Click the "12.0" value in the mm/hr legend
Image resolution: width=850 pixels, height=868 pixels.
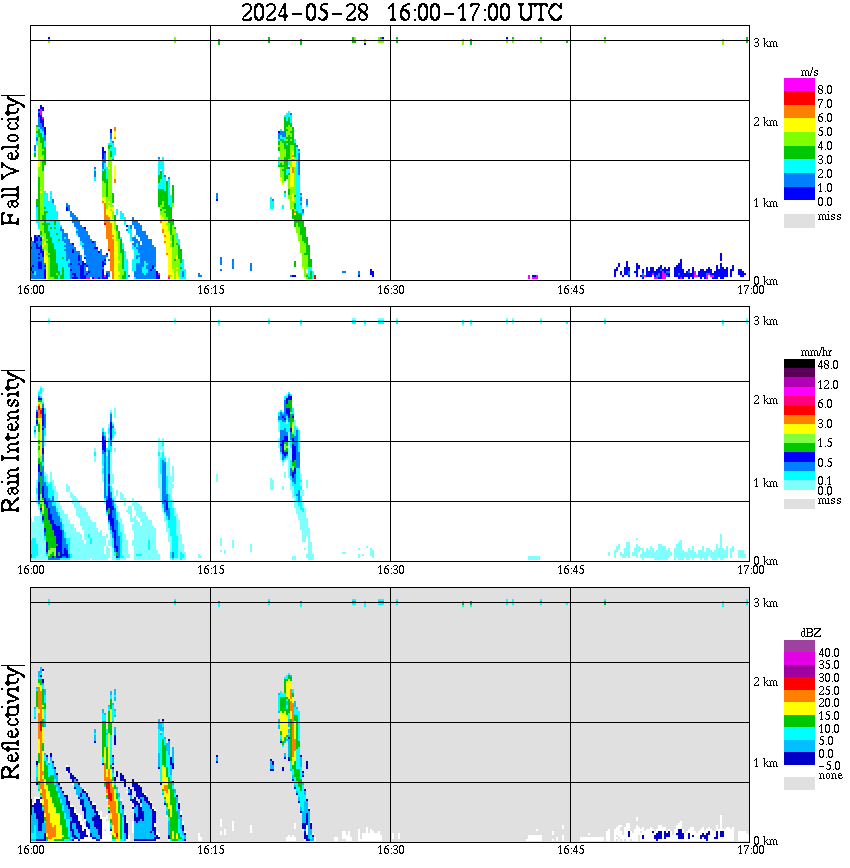(x=827, y=385)
